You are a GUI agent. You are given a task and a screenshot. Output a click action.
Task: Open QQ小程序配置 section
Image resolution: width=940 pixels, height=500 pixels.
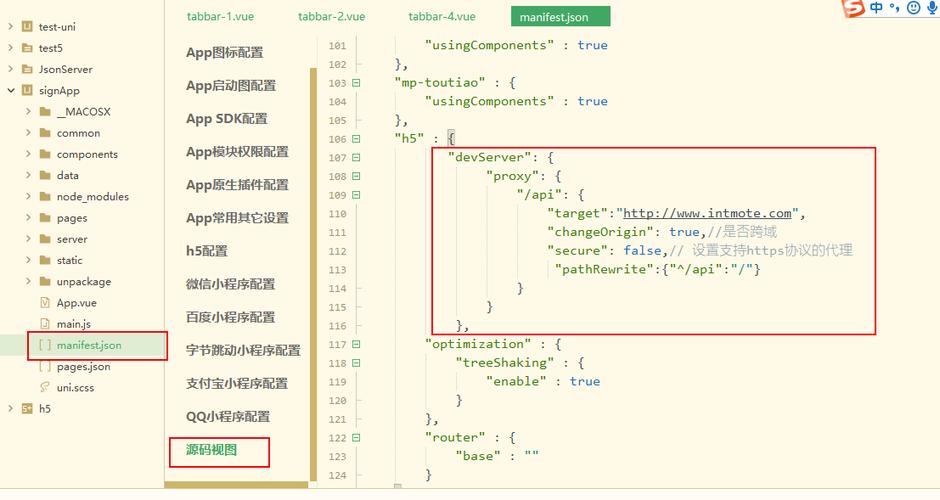[228, 416]
